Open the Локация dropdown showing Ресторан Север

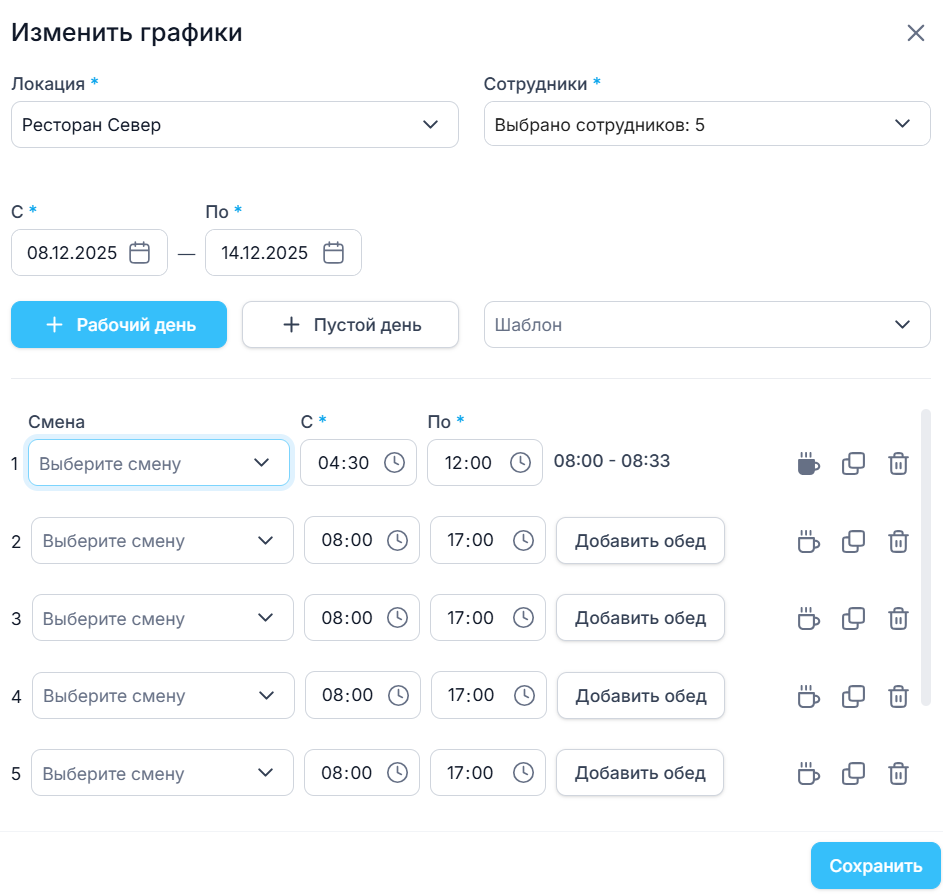click(x=234, y=125)
